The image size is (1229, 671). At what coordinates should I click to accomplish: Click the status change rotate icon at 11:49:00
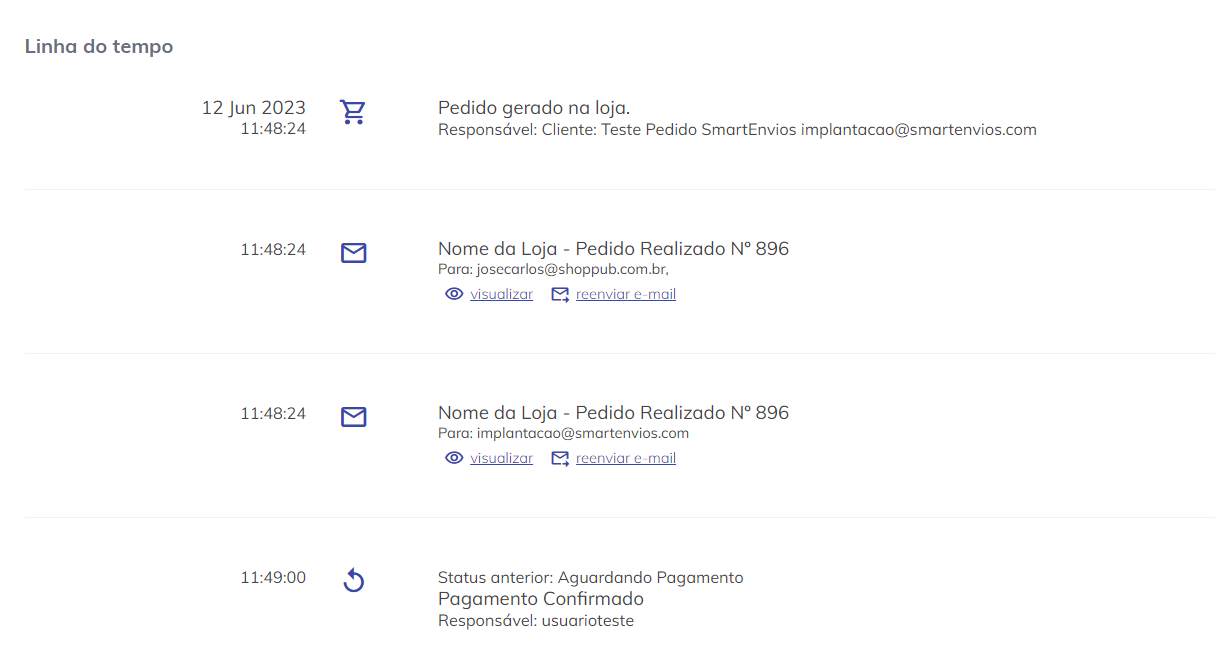click(354, 581)
